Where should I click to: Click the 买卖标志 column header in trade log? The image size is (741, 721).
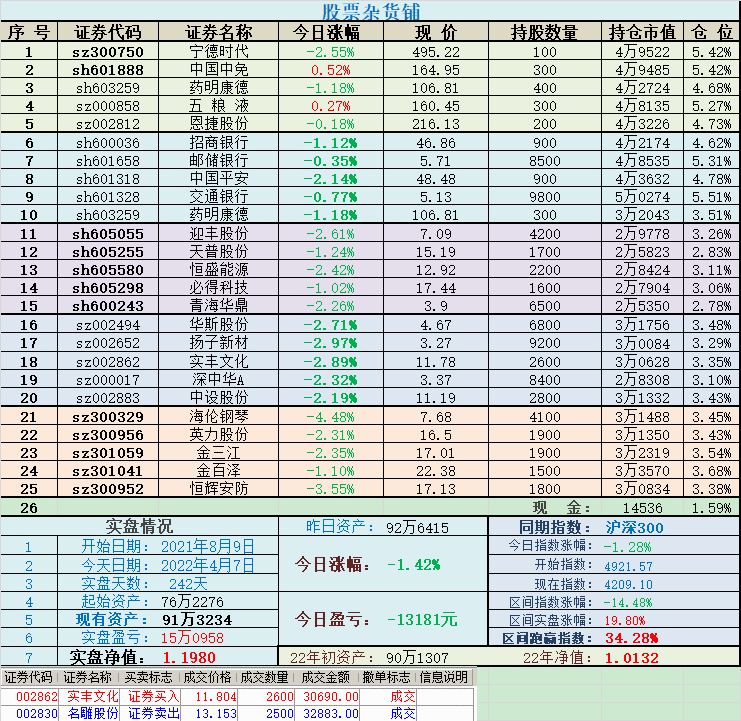pos(148,677)
